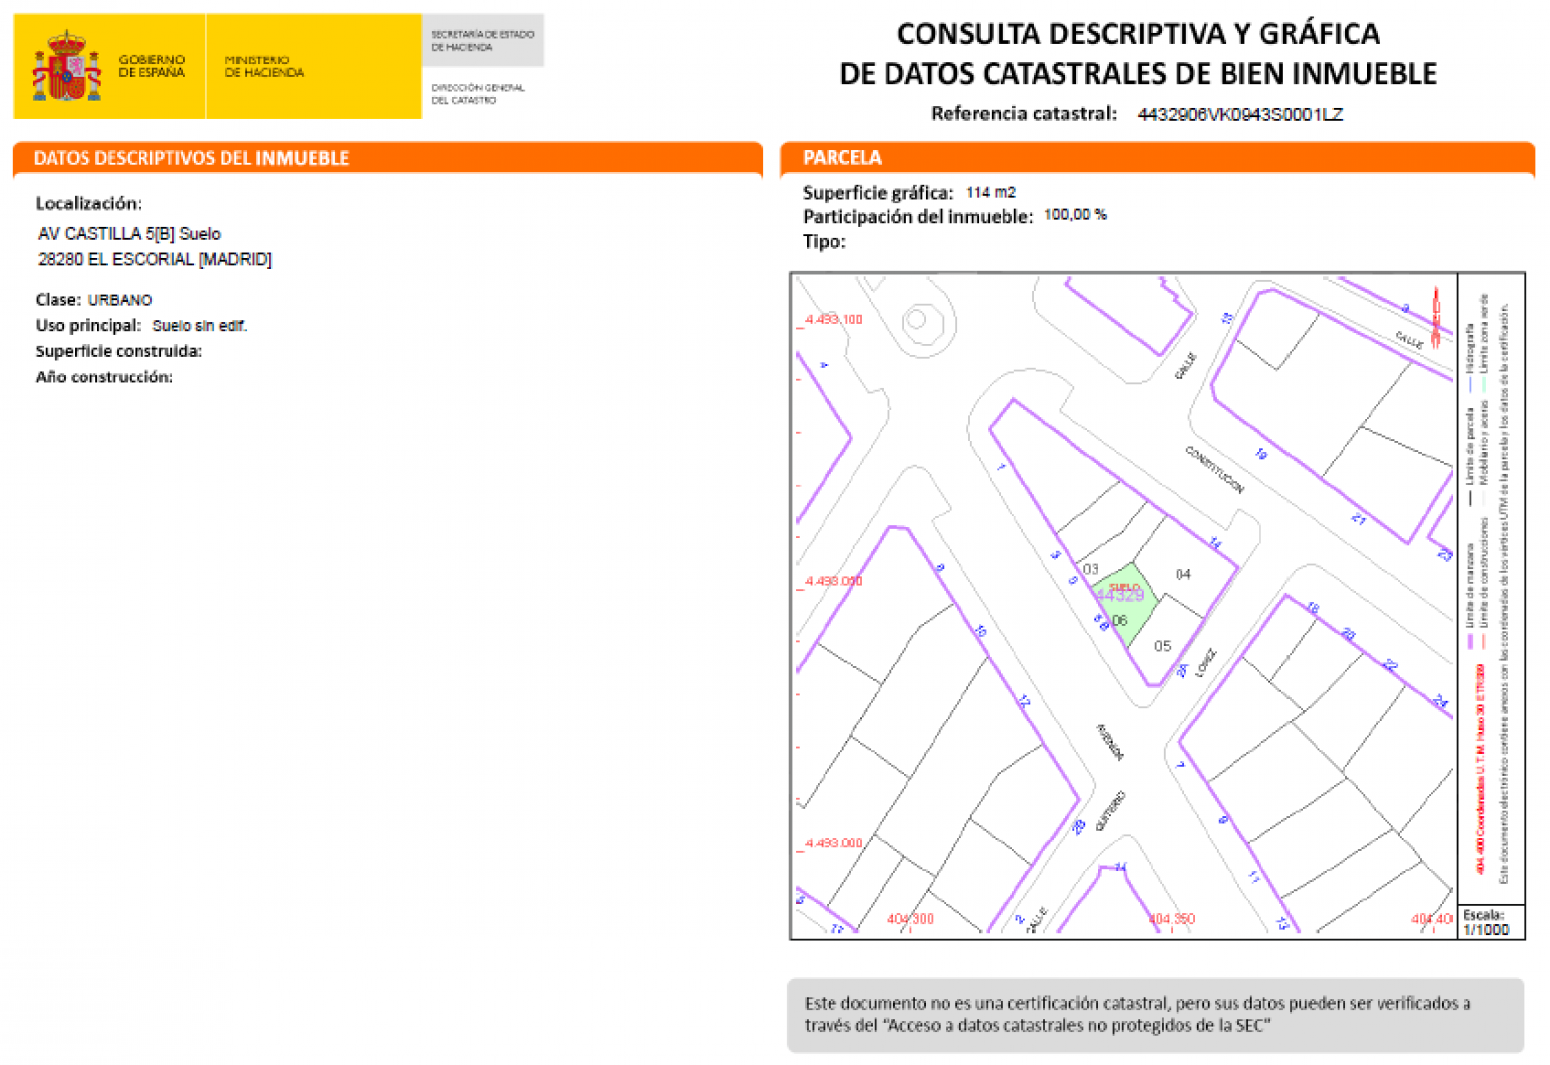This screenshot has height=1065, width=1550.
Task: Click the Escala 1/1000 box
Action: click(x=1490, y=922)
